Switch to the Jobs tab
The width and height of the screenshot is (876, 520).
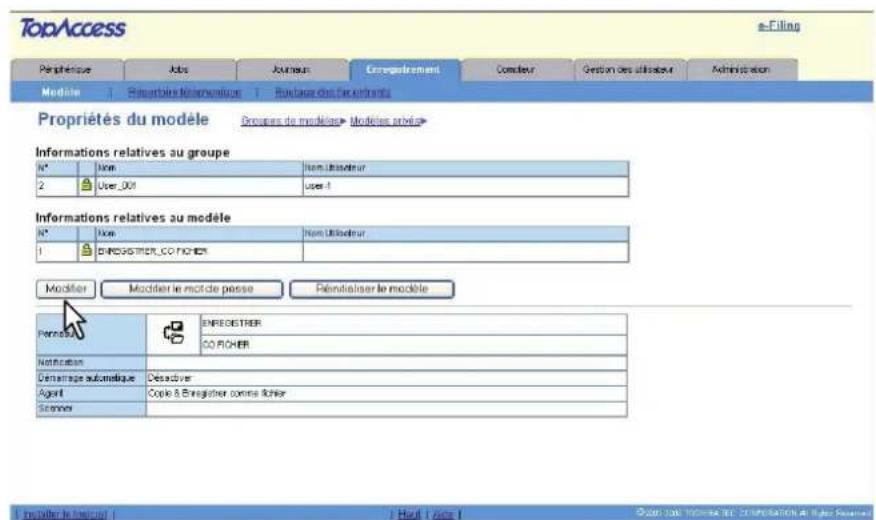(x=179, y=70)
